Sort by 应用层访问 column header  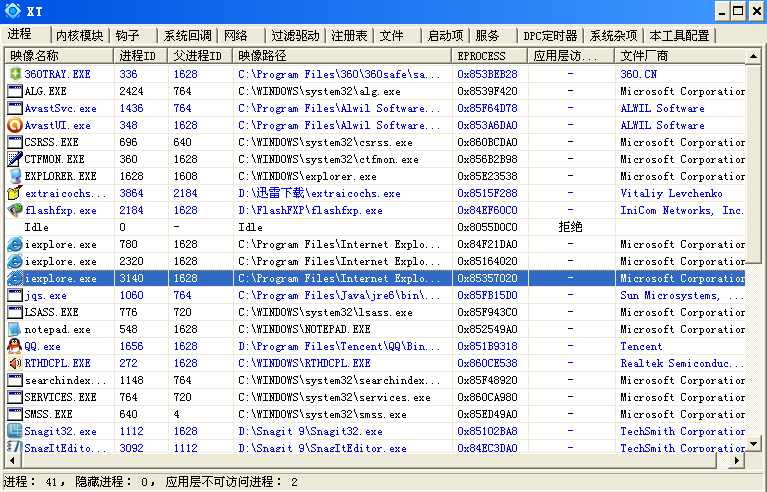571,56
